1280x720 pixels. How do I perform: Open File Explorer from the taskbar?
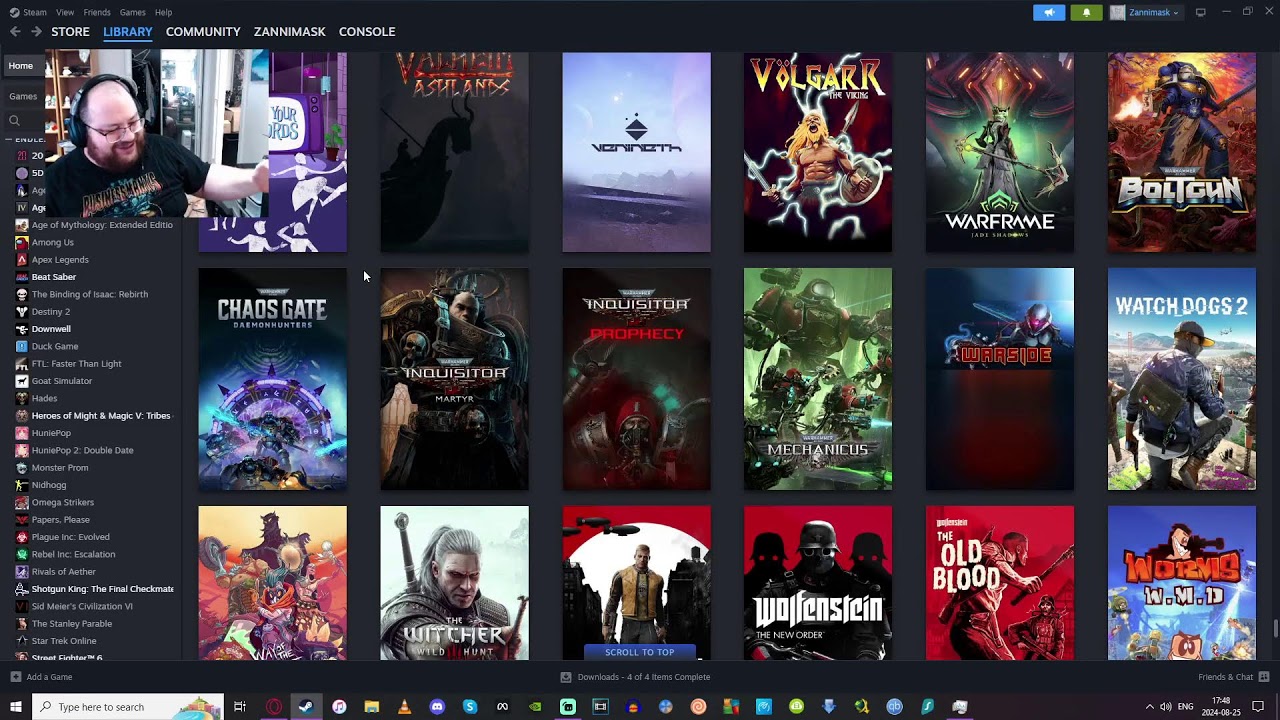[372, 707]
